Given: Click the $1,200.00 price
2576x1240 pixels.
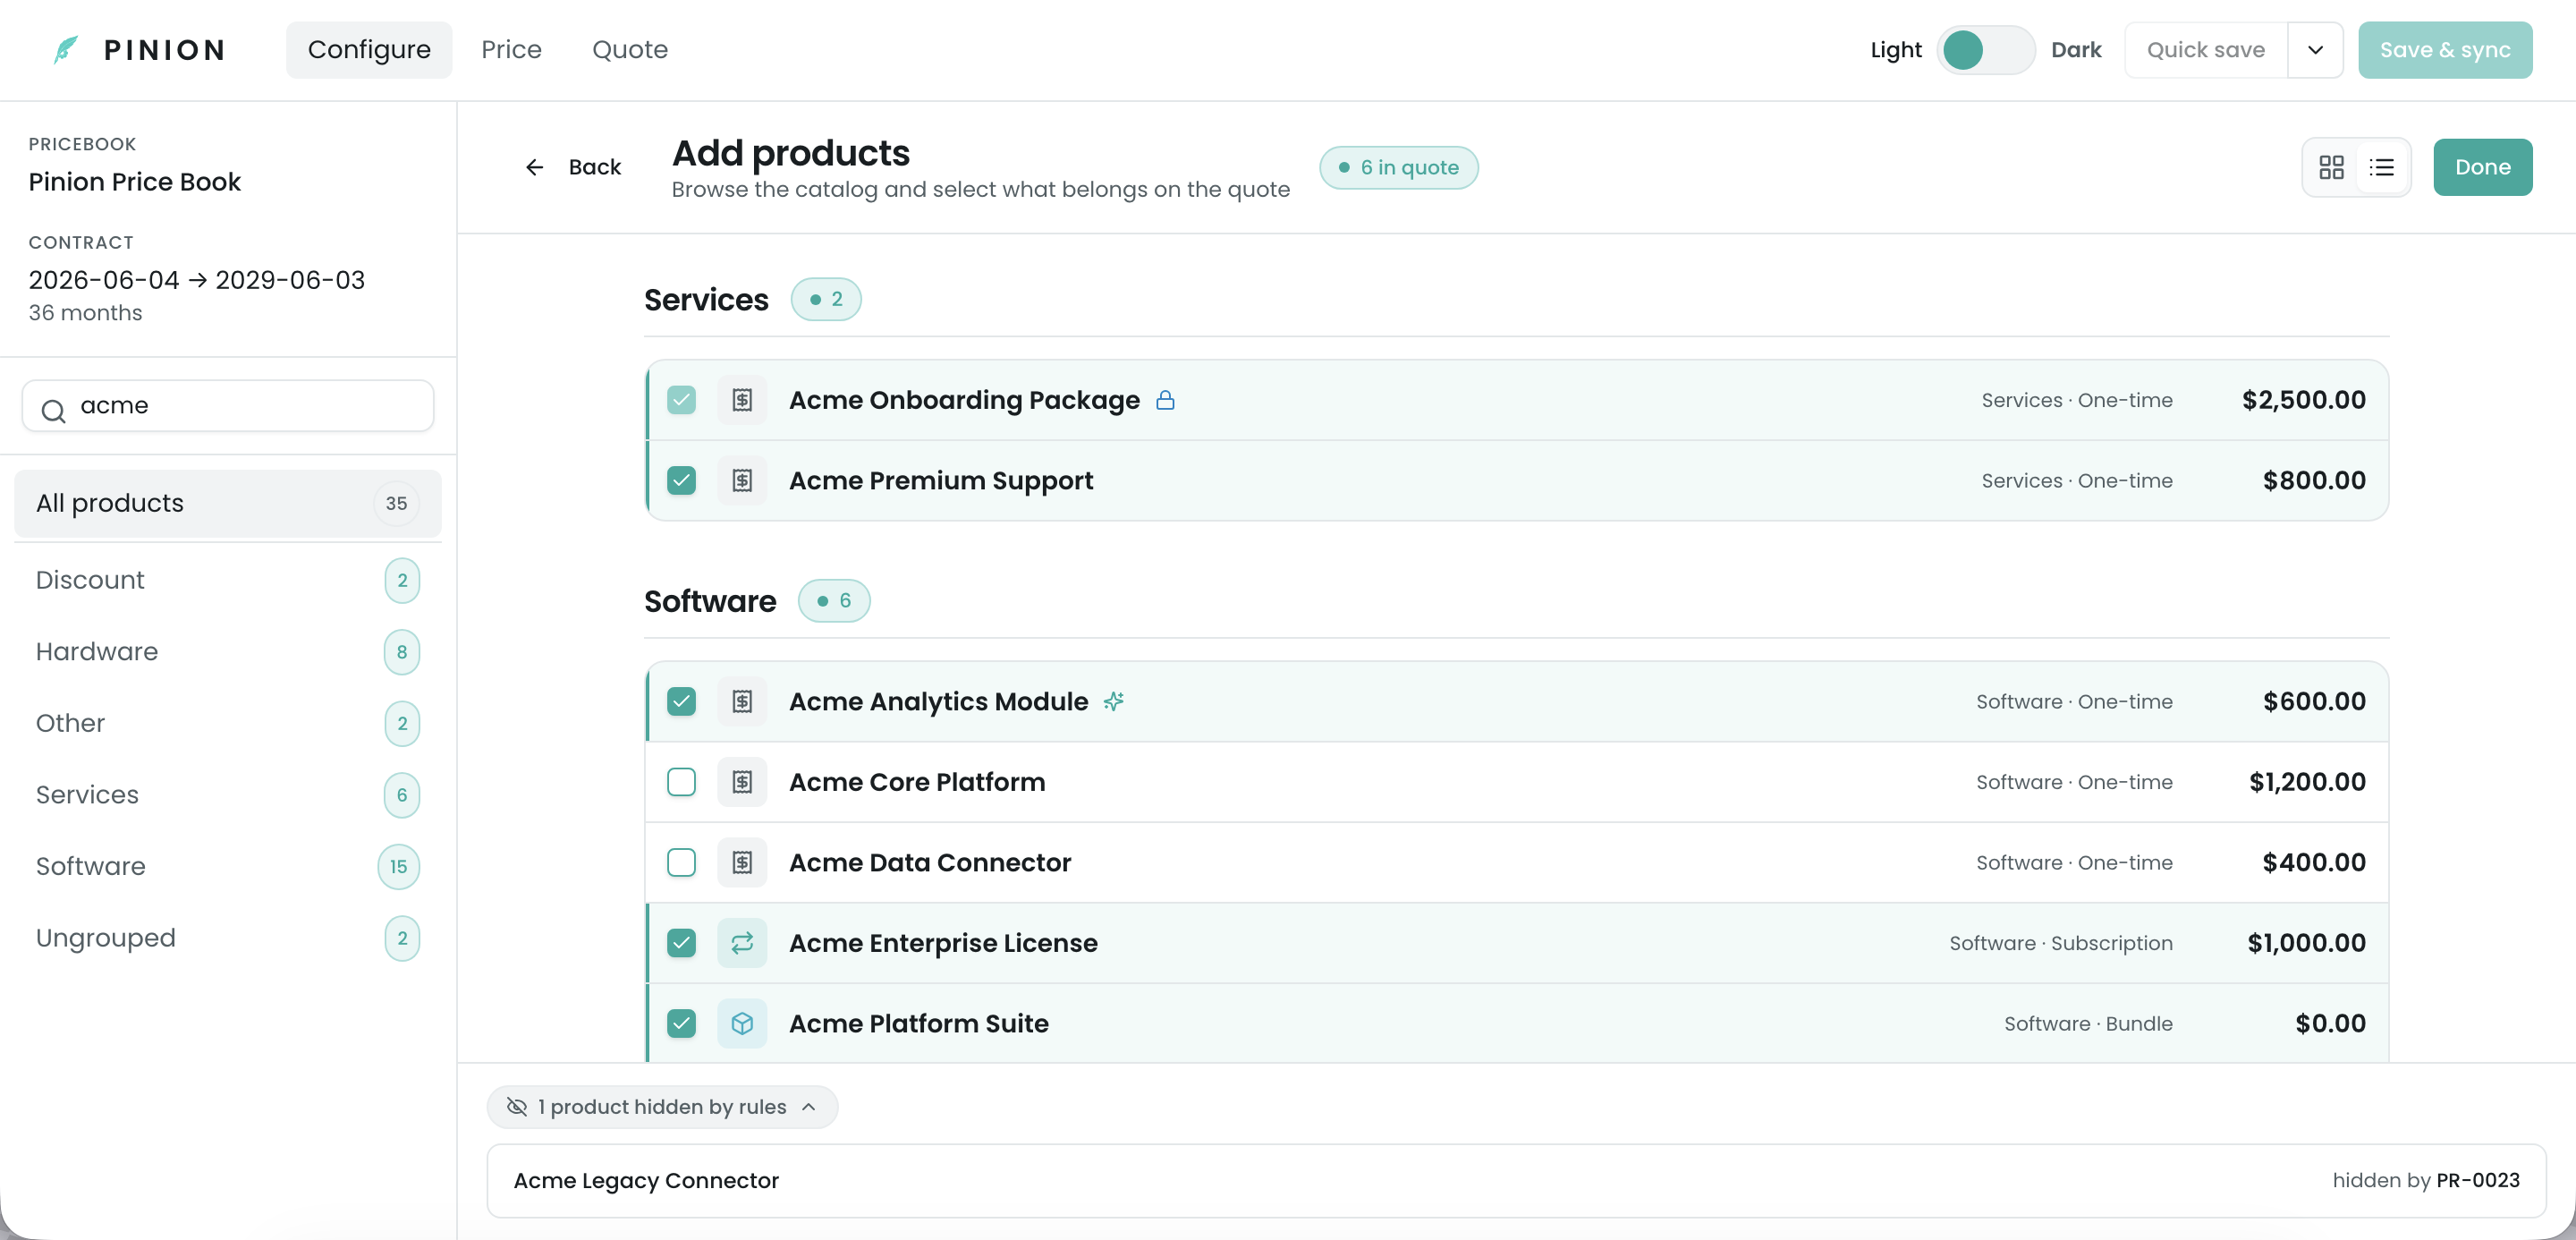Looking at the screenshot, I should (x=2307, y=782).
